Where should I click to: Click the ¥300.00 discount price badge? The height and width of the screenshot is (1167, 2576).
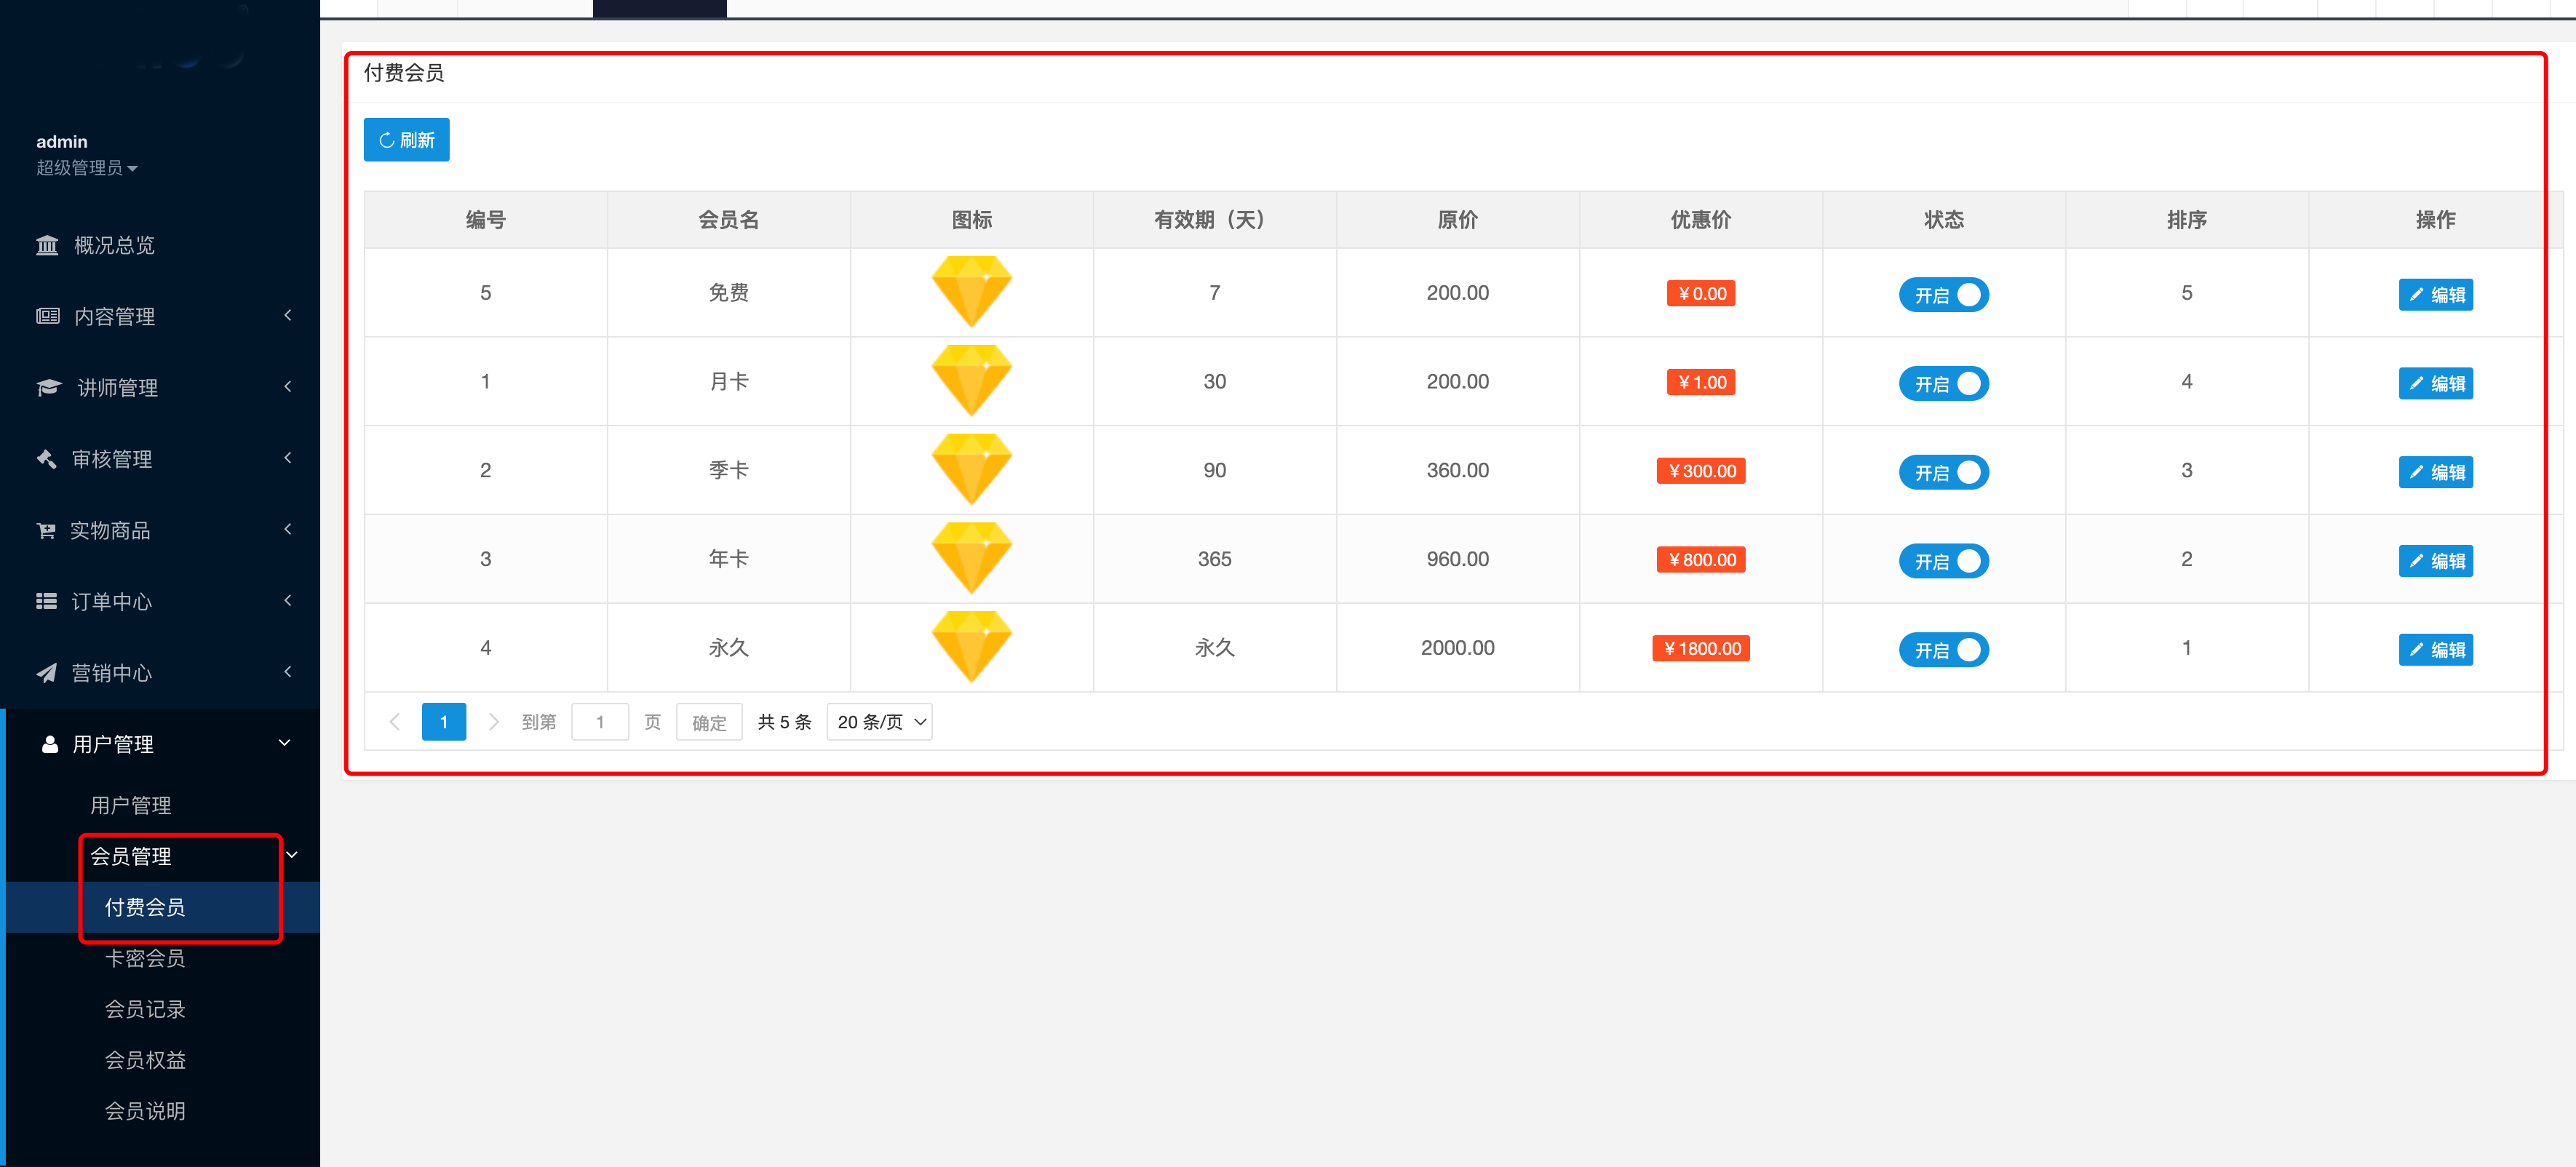click(x=1700, y=471)
